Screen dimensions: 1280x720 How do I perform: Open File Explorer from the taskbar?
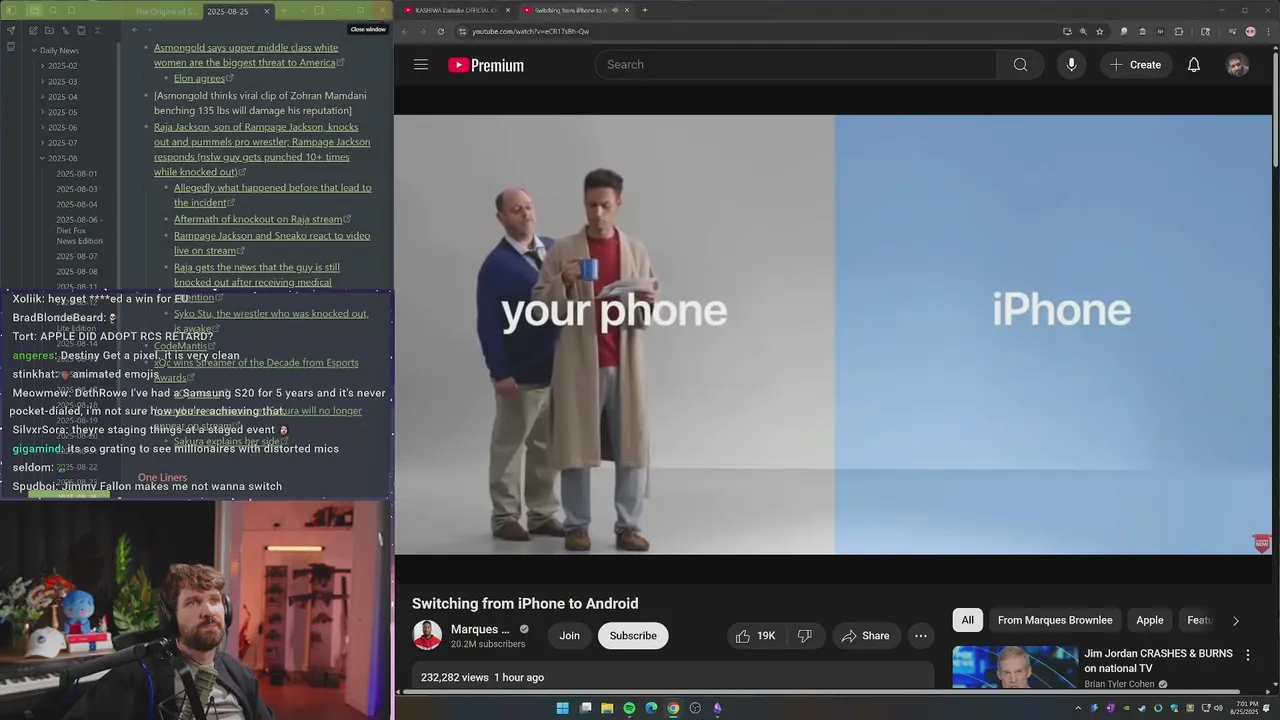607,708
